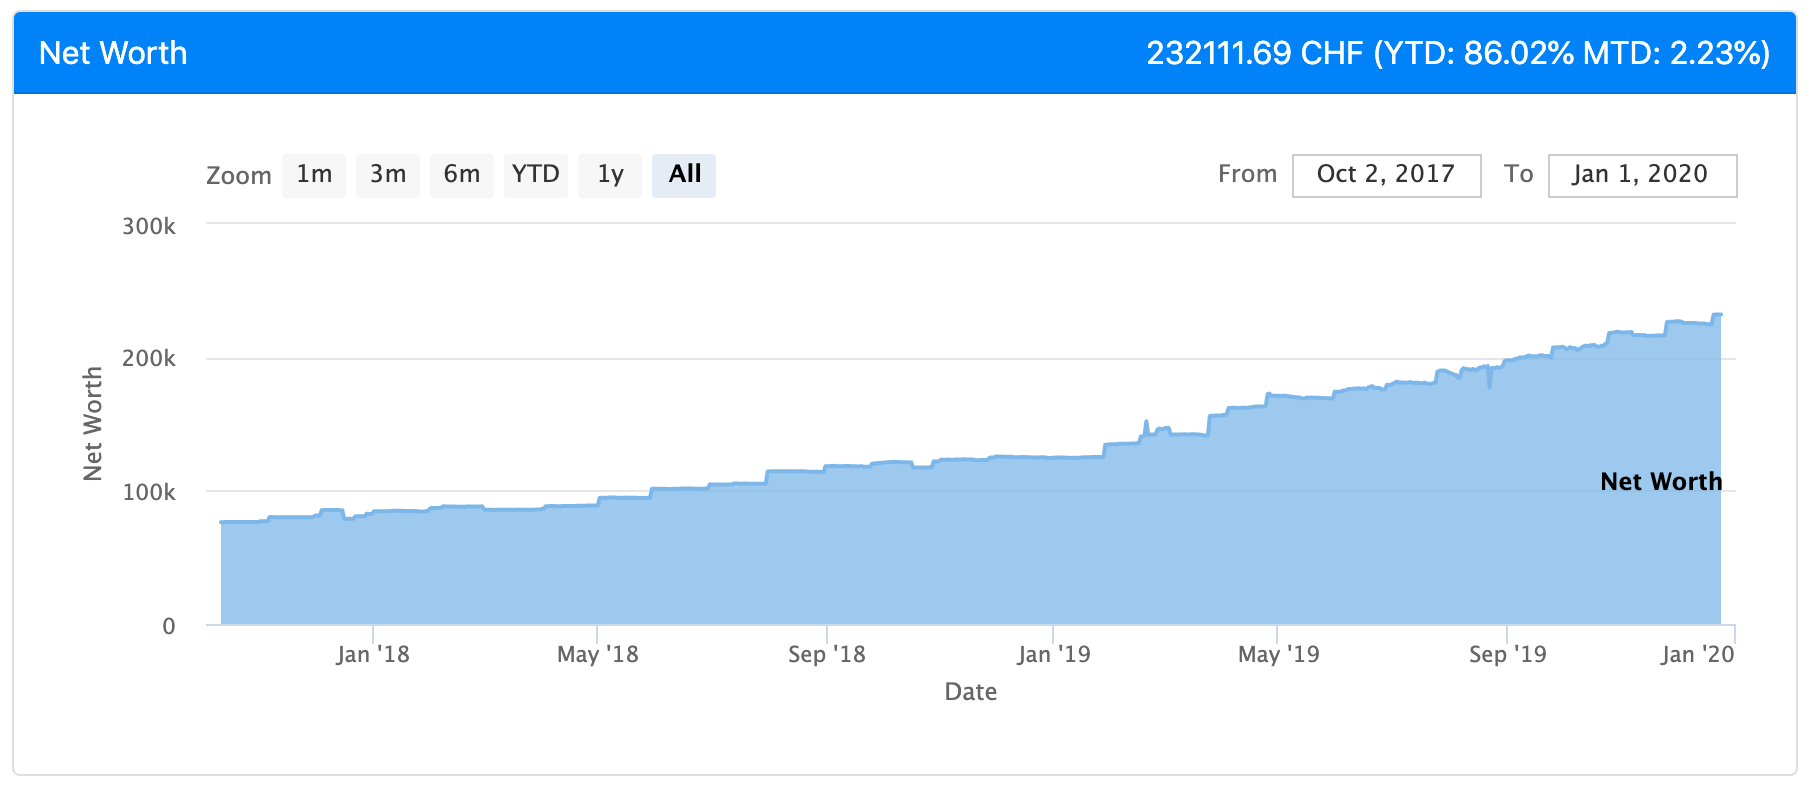Image resolution: width=1810 pixels, height=786 pixels.
Task: Select the 1m zoom range button
Action: click(x=314, y=175)
